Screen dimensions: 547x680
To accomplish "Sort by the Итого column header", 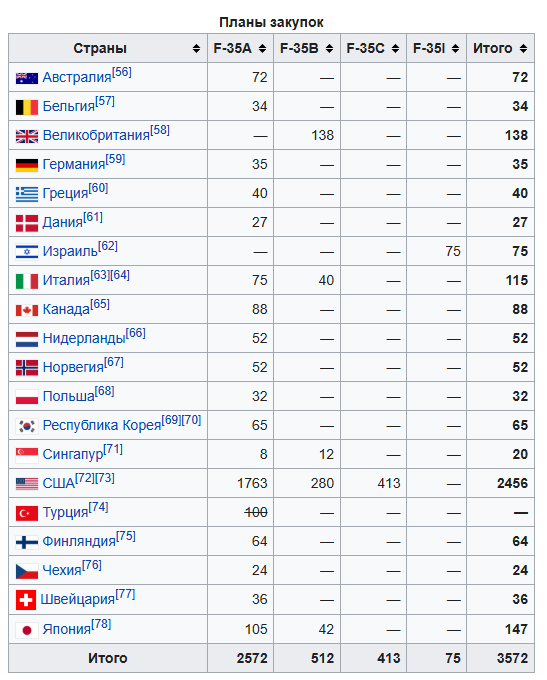I will point(500,48).
